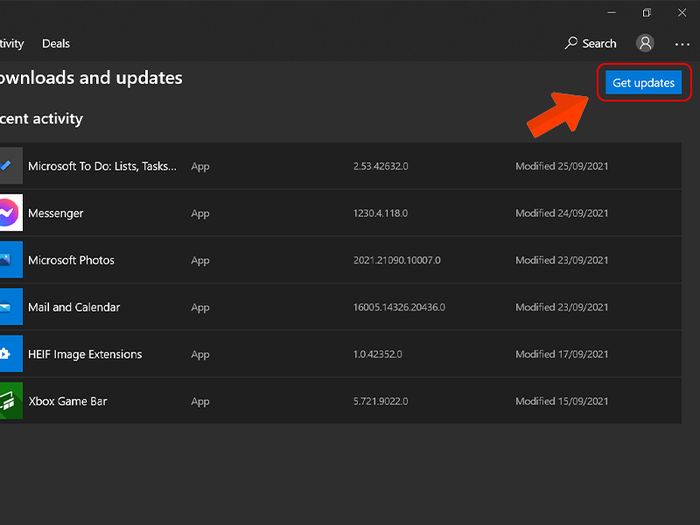Open the Search box
This screenshot has width=700, height=525.
591,43
